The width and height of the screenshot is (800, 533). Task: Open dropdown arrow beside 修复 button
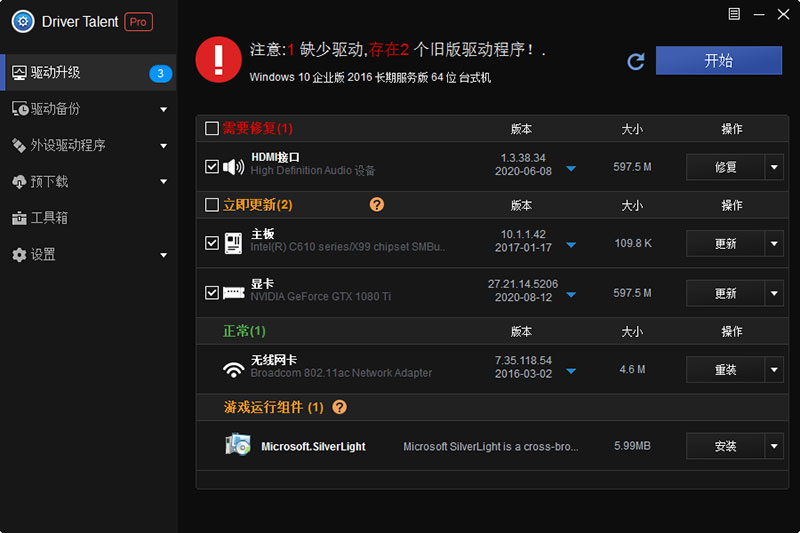(774, 168)
